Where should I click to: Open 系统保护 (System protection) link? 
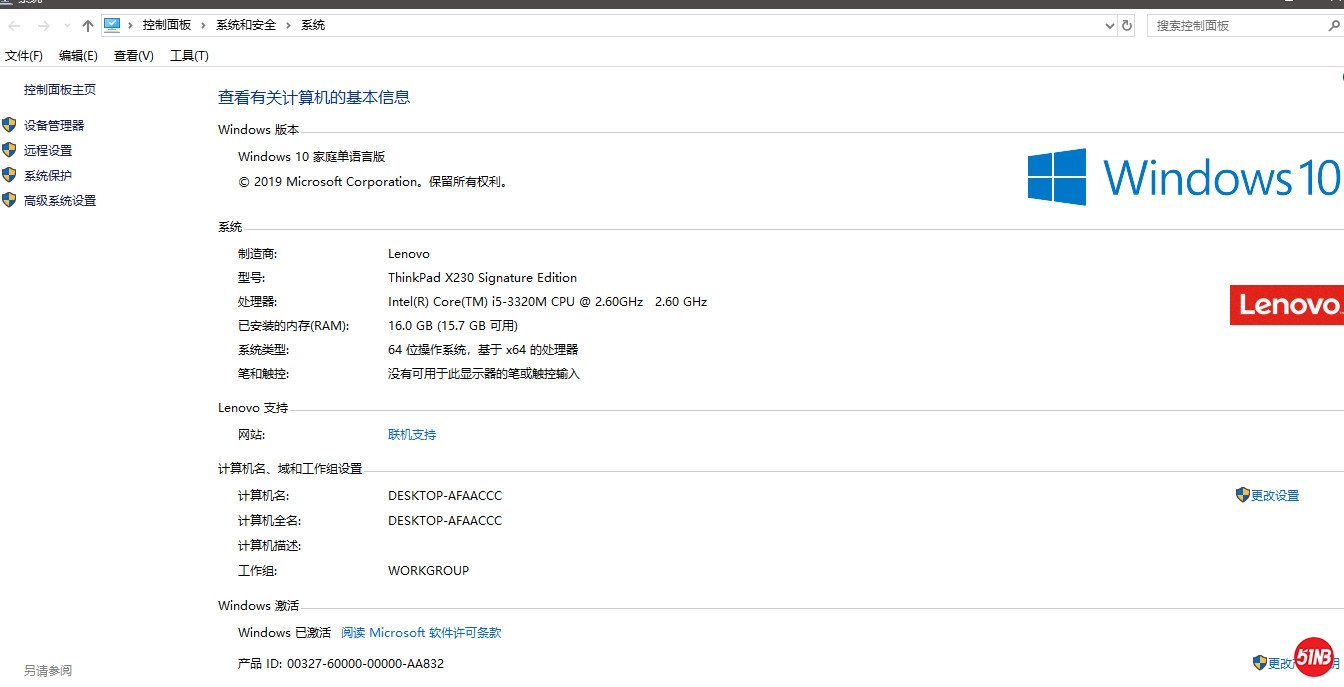point(48,175)
